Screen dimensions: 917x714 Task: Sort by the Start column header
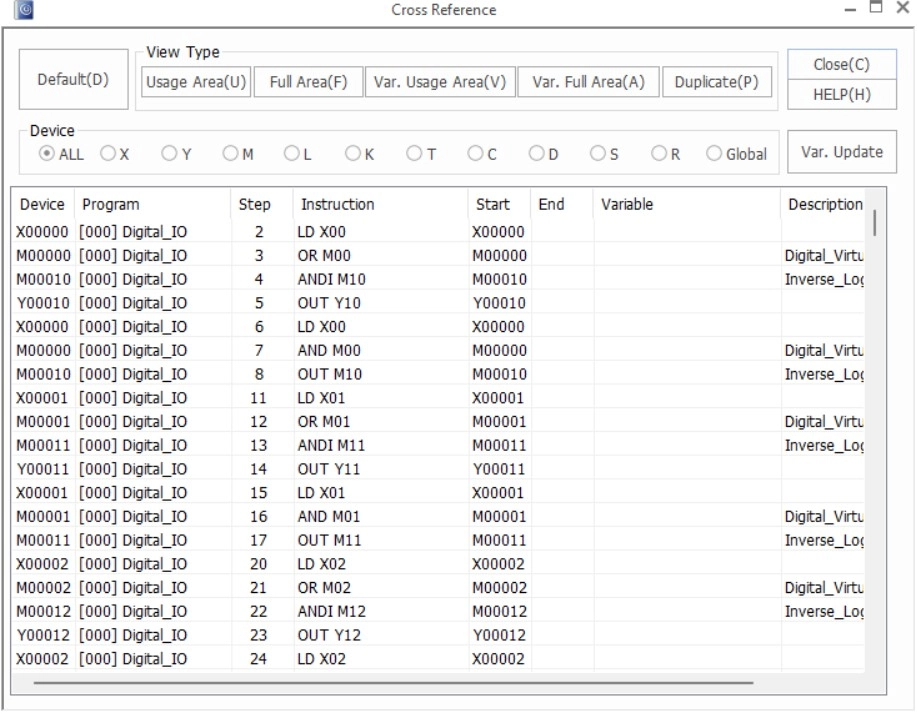499,204
